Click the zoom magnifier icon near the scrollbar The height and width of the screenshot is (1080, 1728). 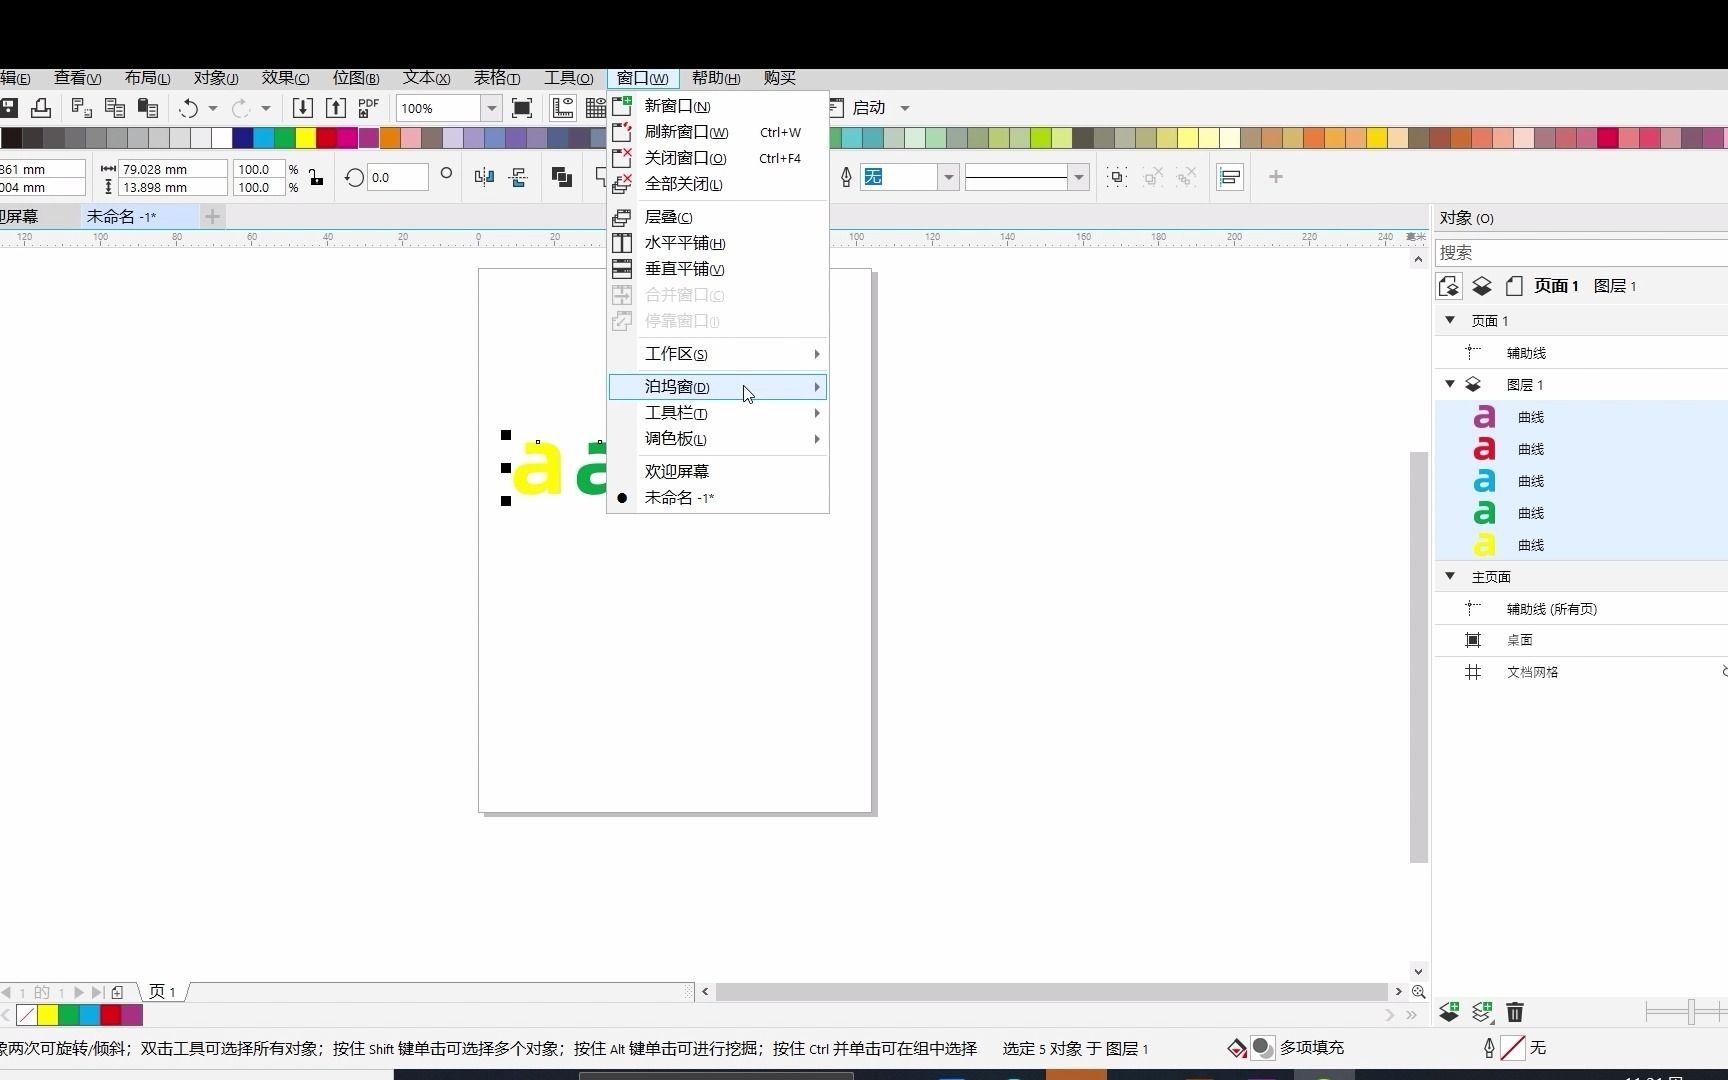click(x=1418, y=992)
